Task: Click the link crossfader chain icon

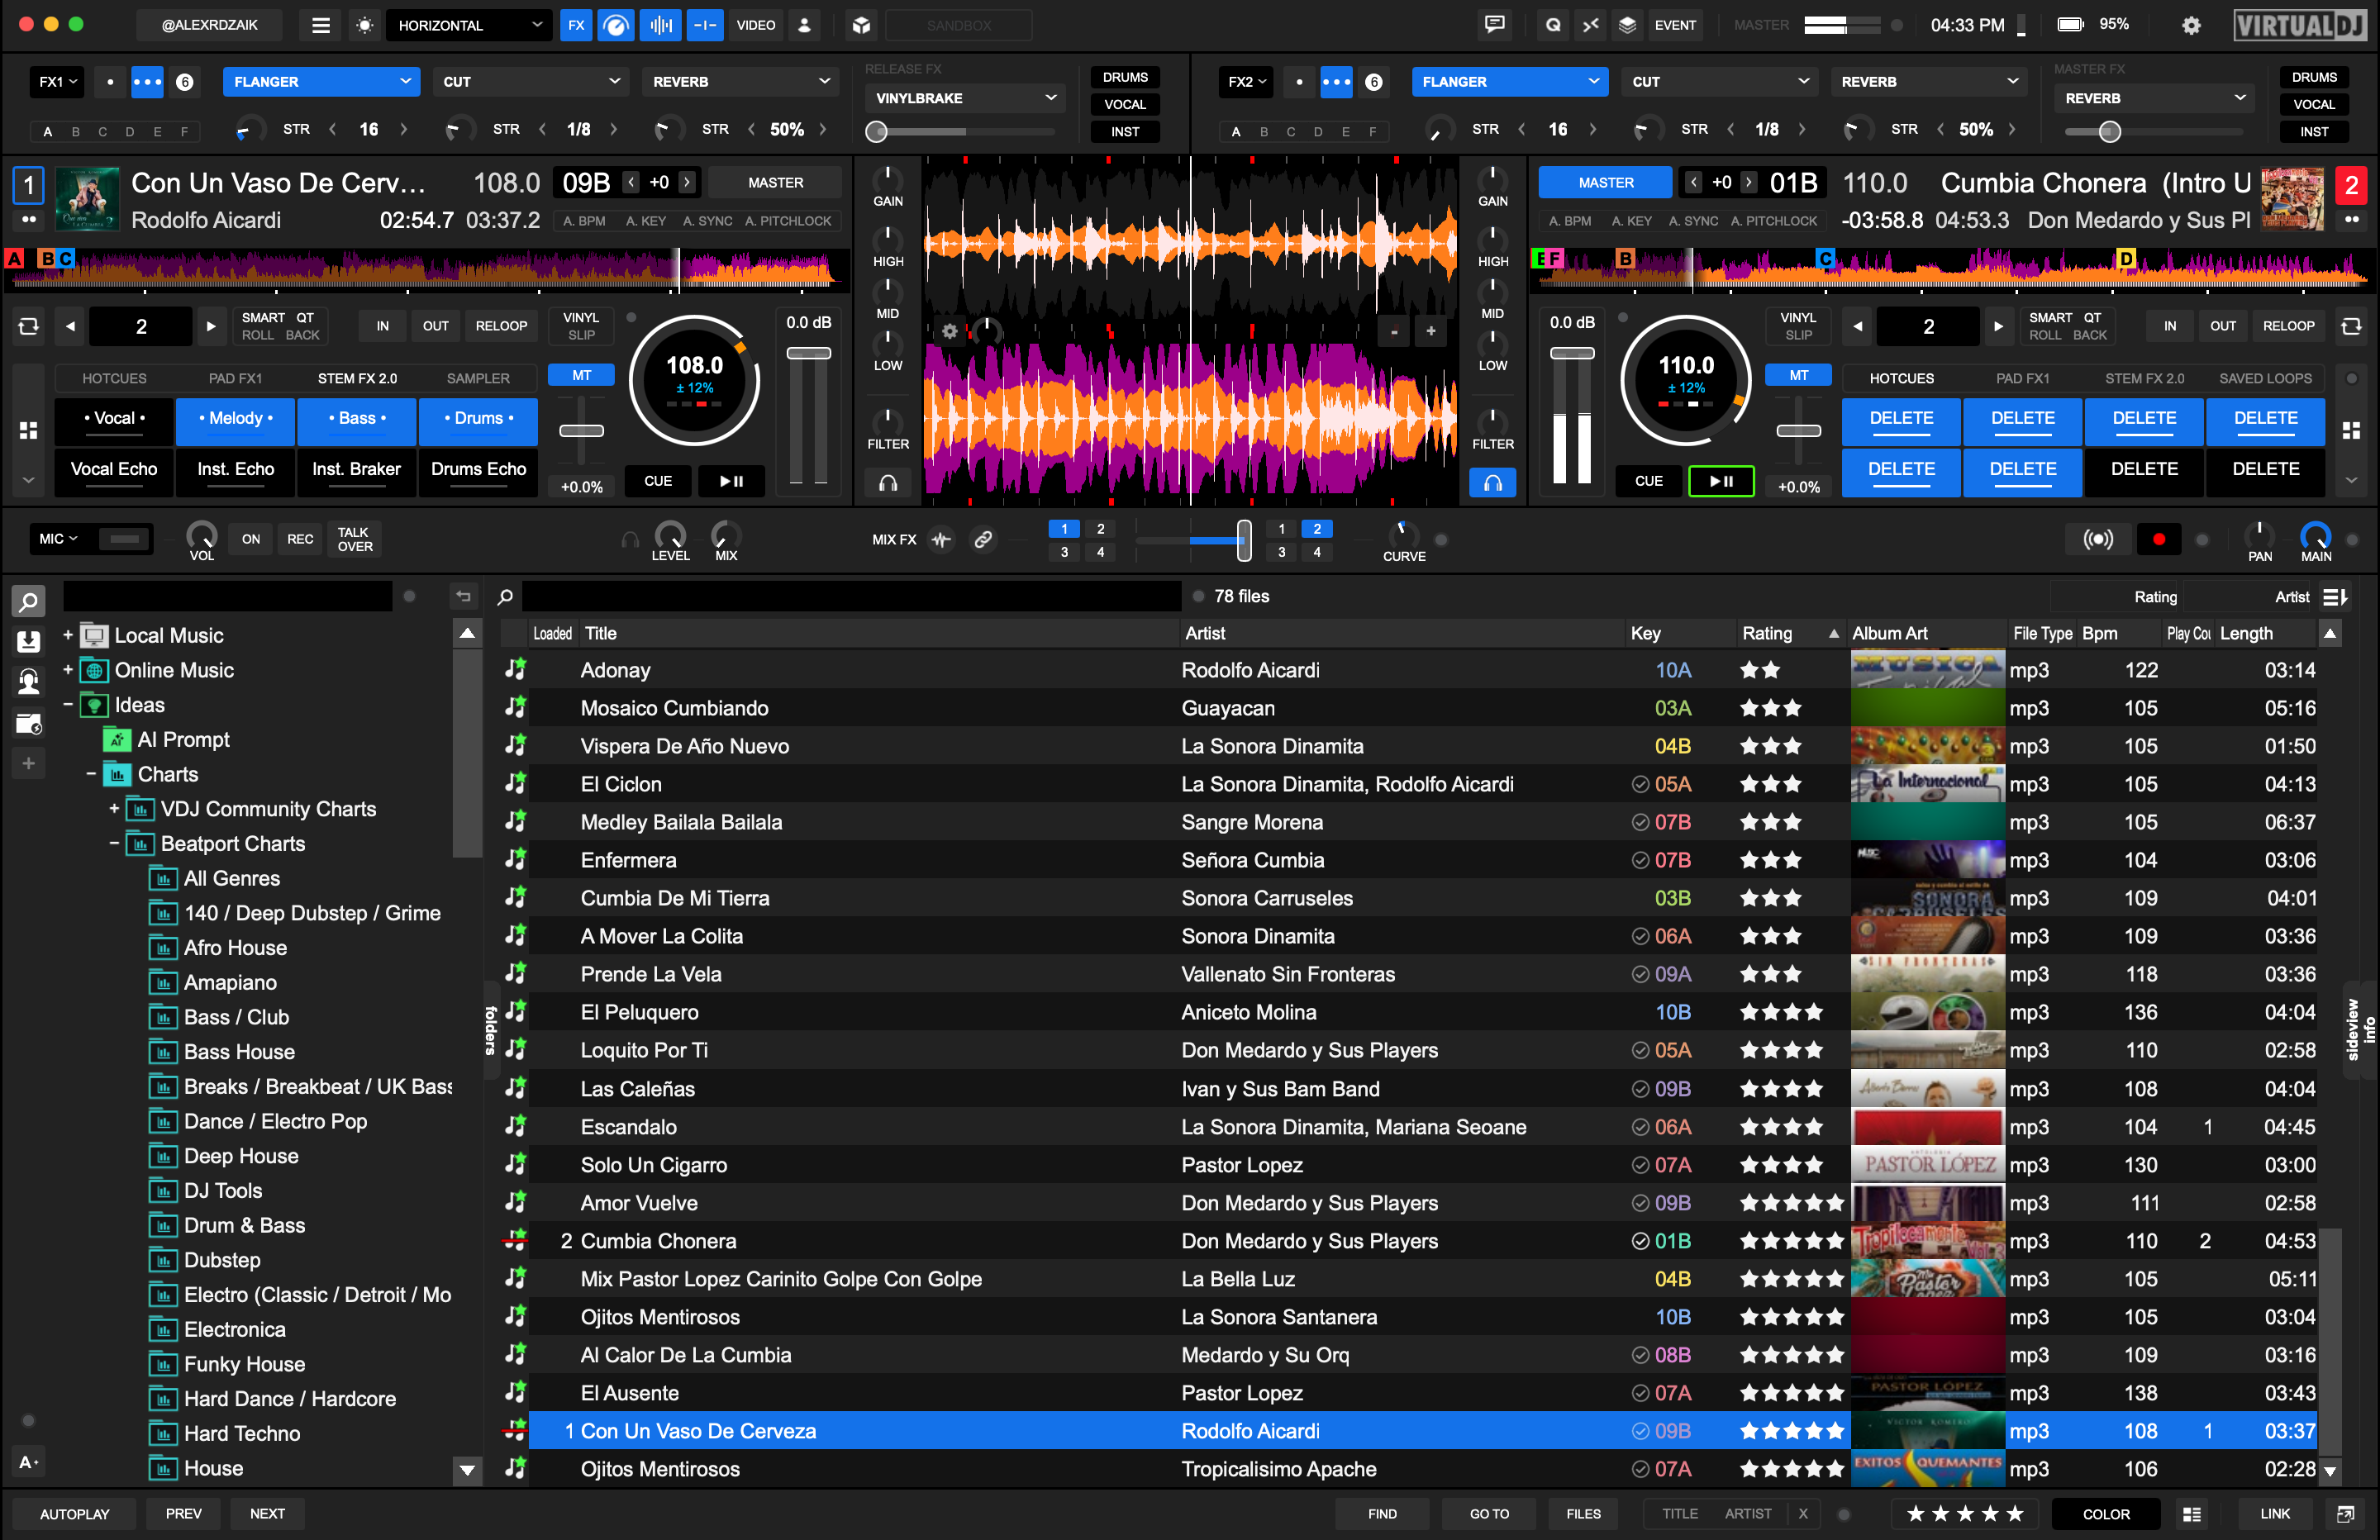Action: tap(983, 540)
